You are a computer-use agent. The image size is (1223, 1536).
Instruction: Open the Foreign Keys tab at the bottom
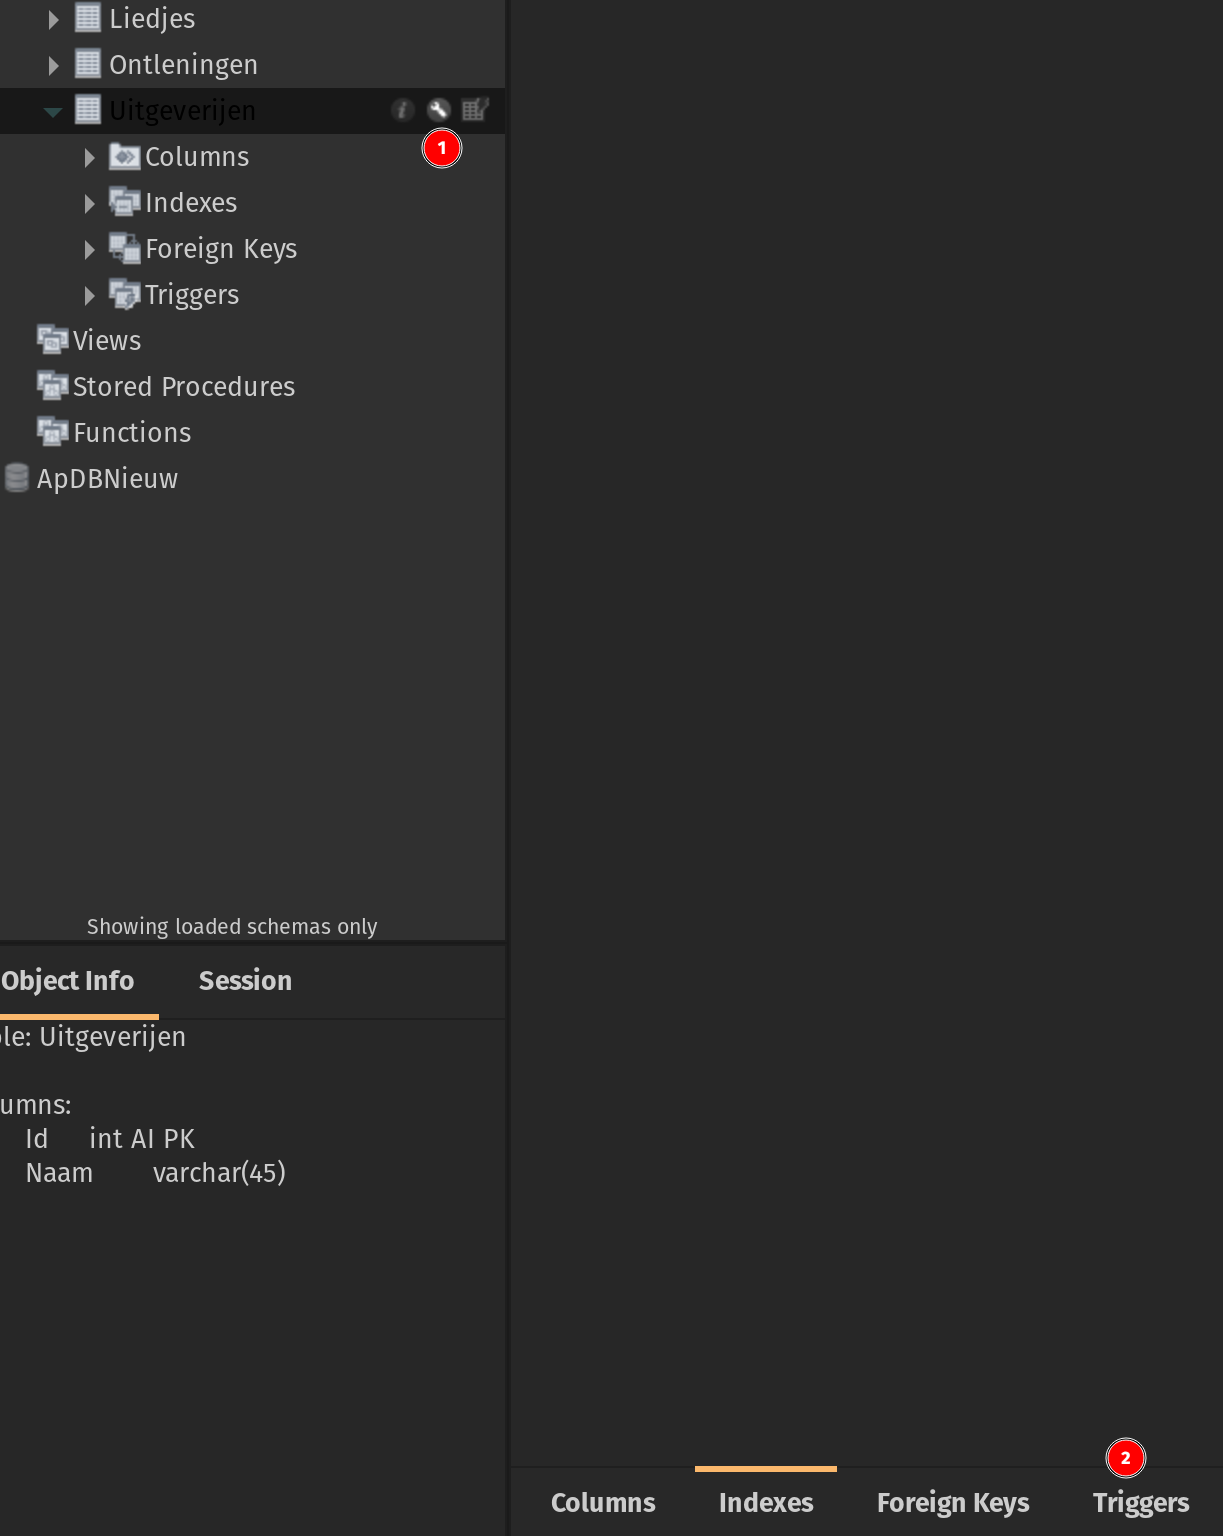tap(953, 1503)
